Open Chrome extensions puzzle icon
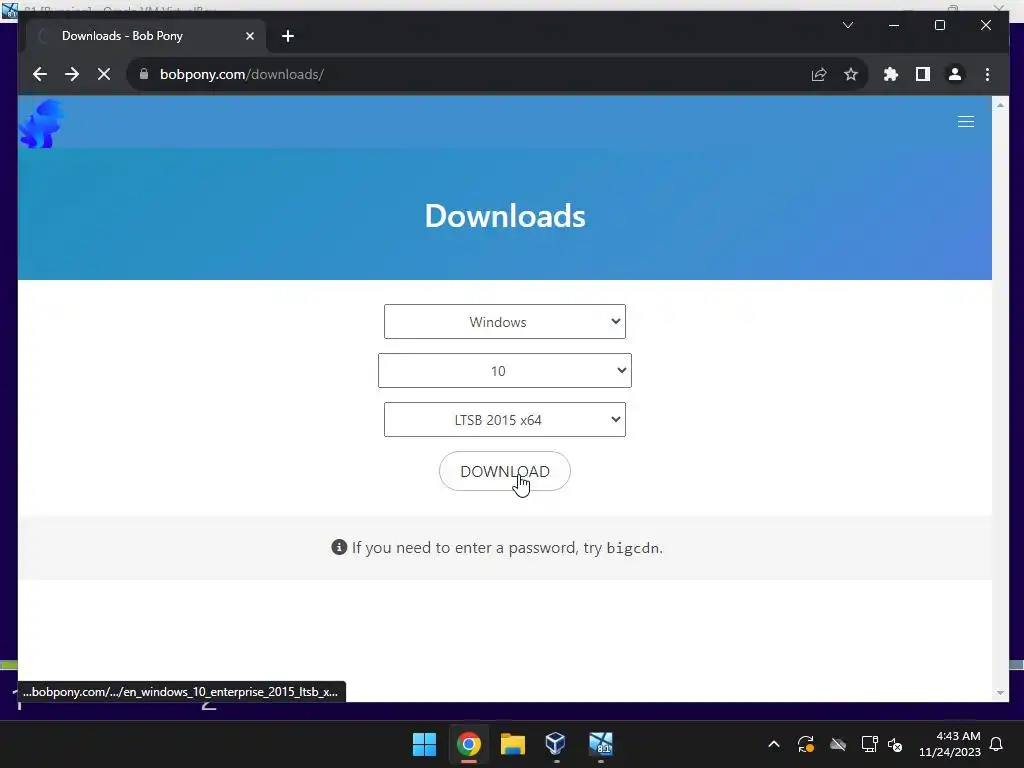Screen dimensions: 1024x768 click(x=891, y=74)
